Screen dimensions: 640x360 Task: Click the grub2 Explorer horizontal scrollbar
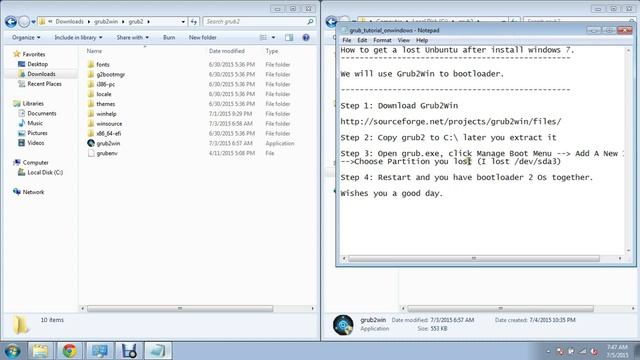(x=180, y=309)
